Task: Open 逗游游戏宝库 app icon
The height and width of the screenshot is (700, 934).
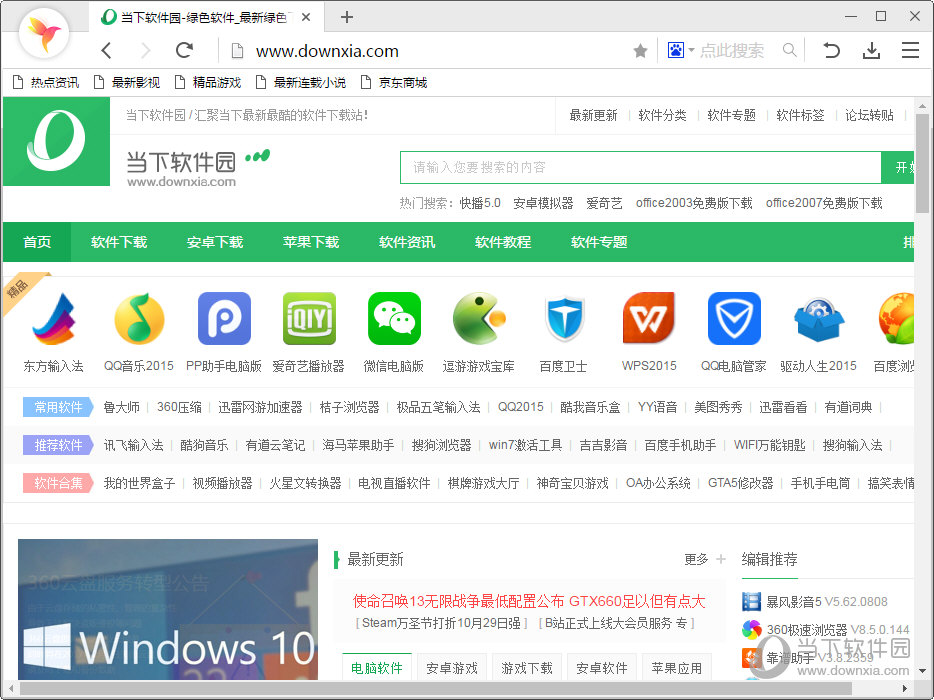Action: pyautogui.click(x=479, y=319)
